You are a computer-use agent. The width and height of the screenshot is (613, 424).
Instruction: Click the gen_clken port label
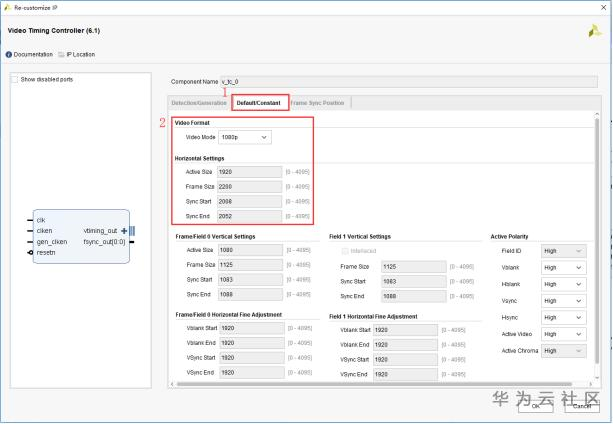coord(52,242)
